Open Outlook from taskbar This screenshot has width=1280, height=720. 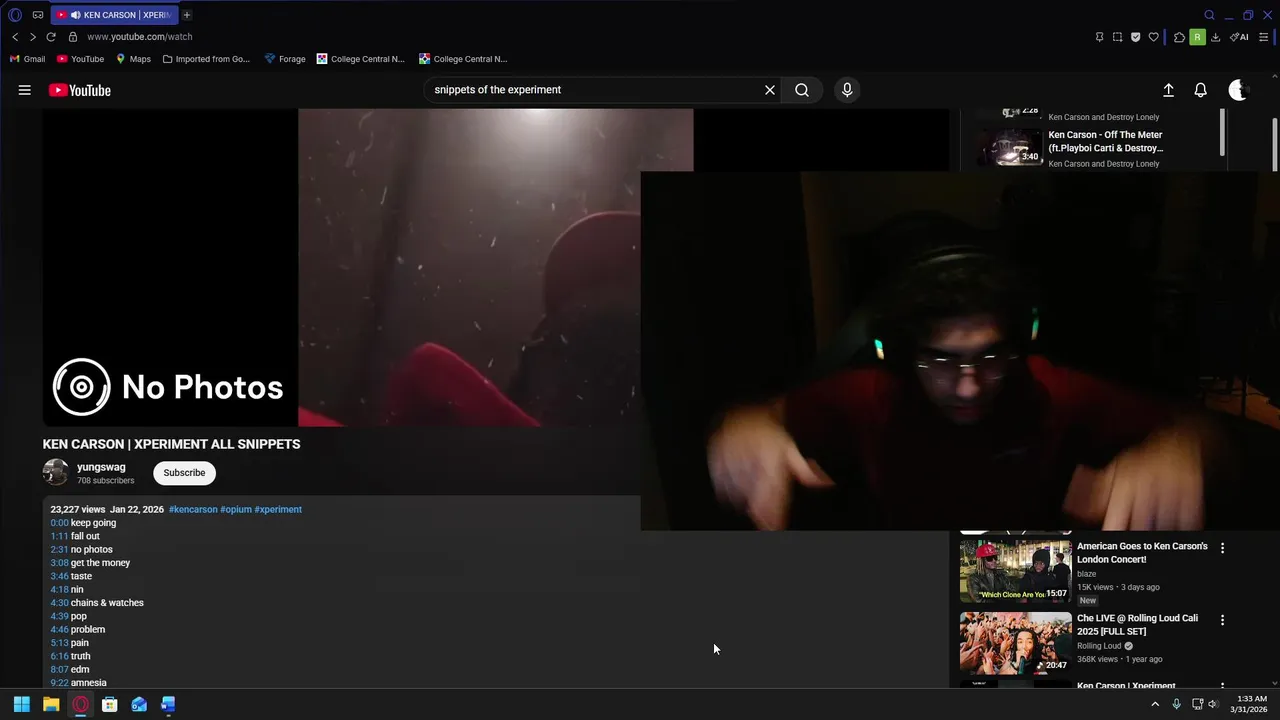(139, 704)
